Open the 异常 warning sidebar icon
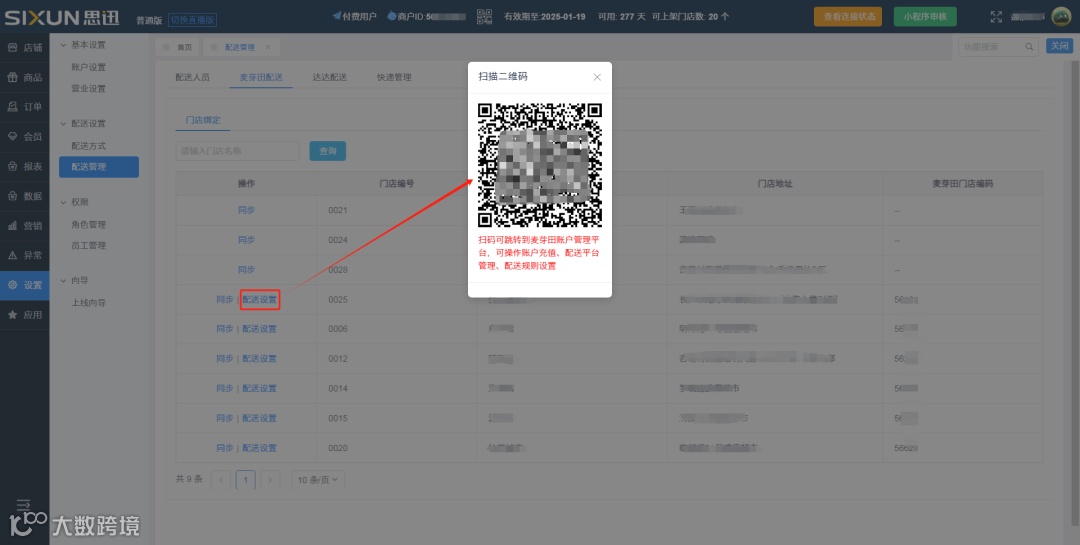The image size is (1080, 545). click(x=12, y=255)
